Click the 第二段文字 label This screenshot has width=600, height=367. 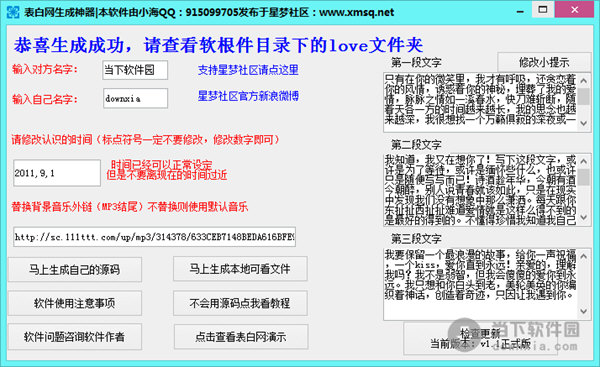point(416,145)
